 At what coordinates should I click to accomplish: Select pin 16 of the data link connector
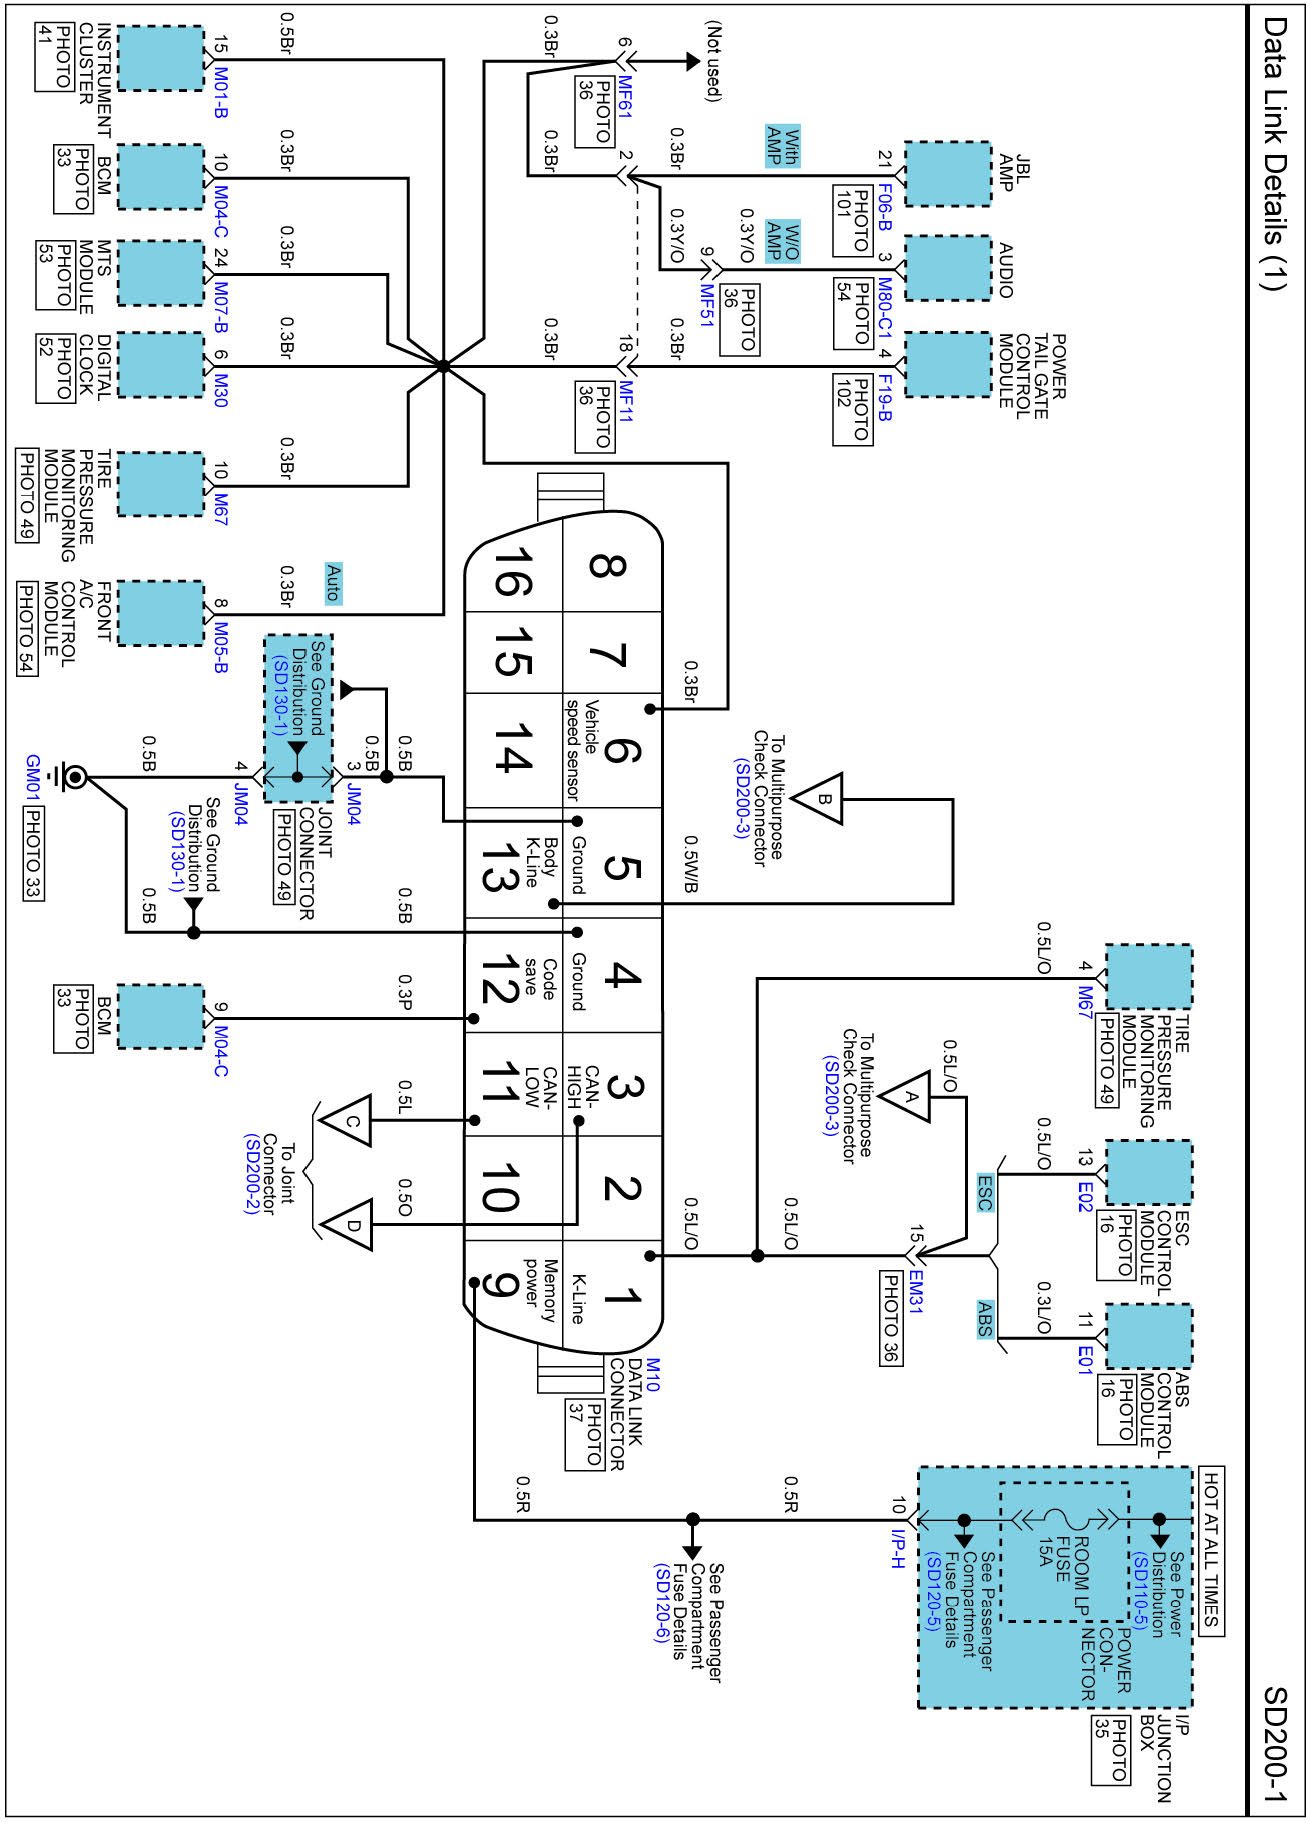(x=512, y=571)
